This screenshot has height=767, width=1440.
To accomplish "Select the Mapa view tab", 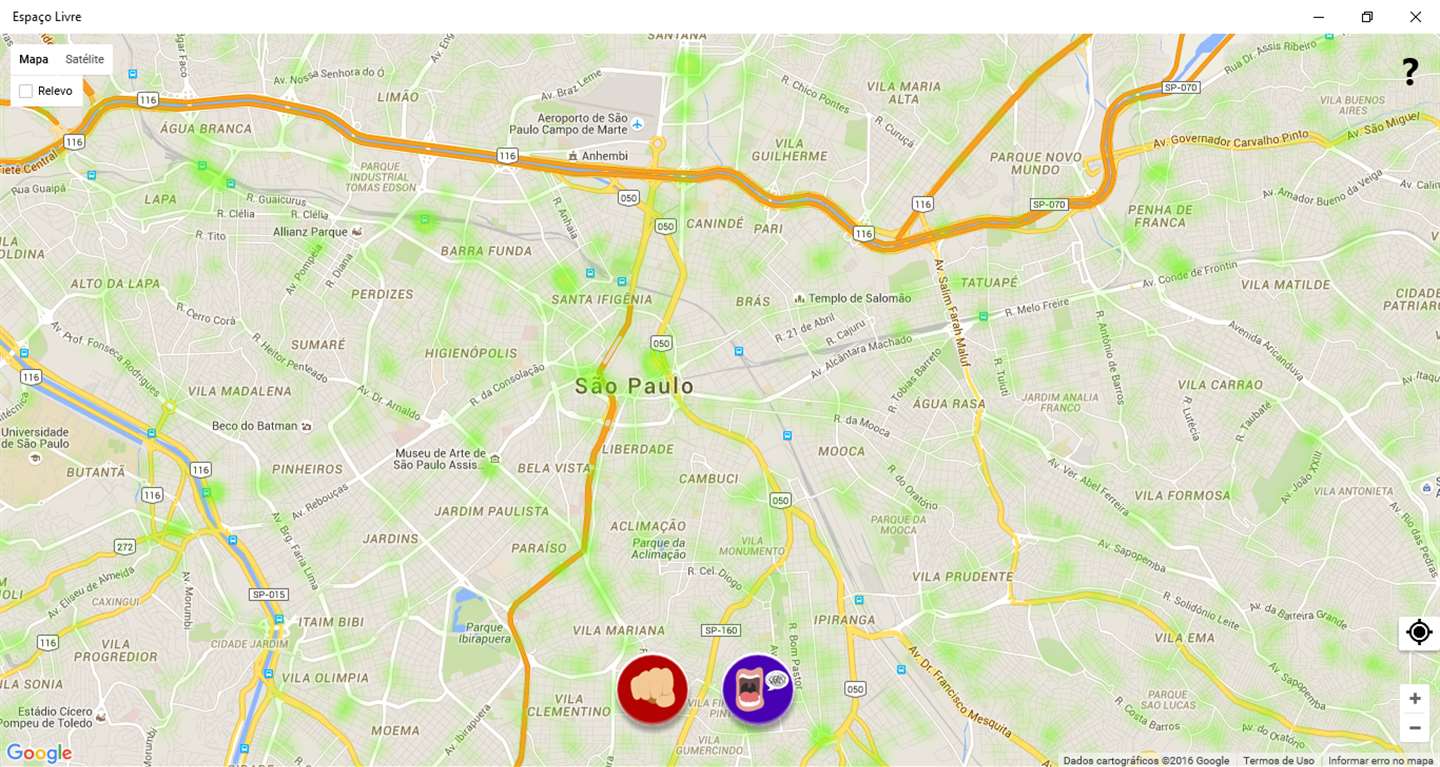I will coord(34,59).
